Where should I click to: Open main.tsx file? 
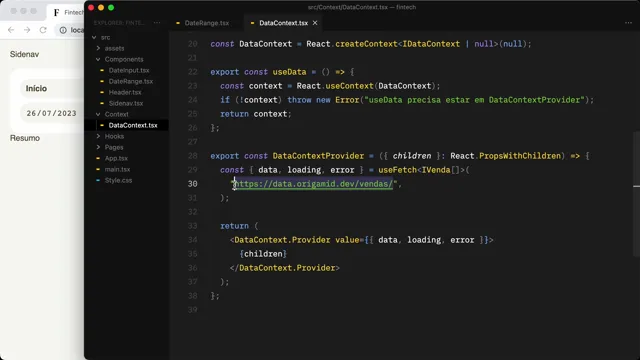tap(117, 169)
